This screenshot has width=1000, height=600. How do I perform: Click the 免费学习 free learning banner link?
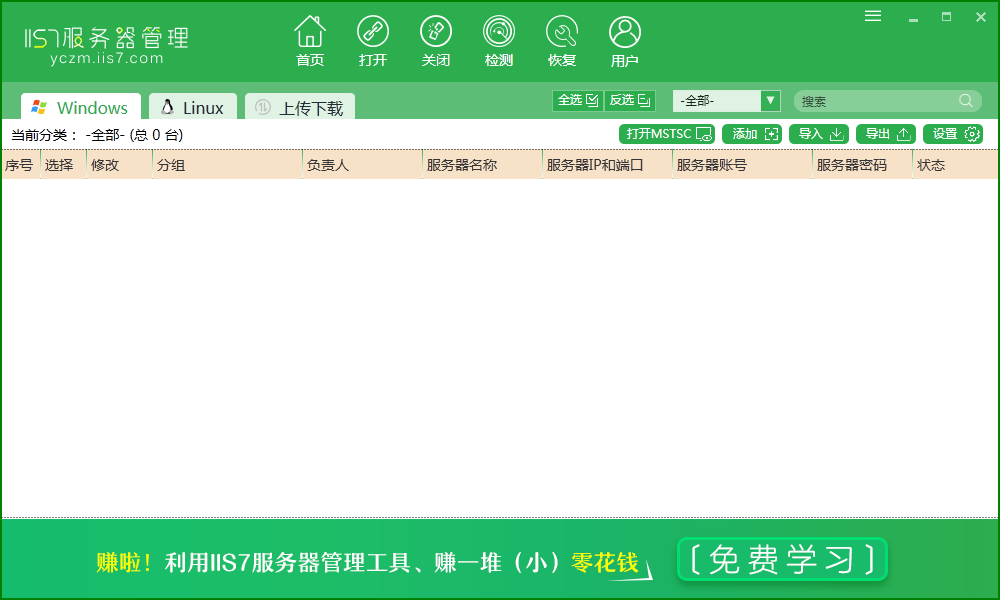(x=781, y=560)
